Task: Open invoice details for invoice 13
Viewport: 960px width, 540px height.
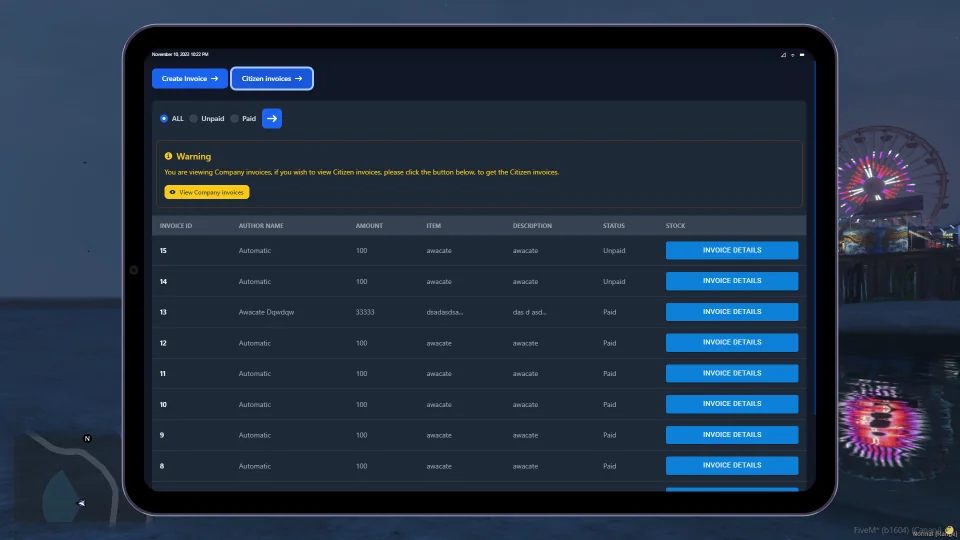Action: pos(732,312)
